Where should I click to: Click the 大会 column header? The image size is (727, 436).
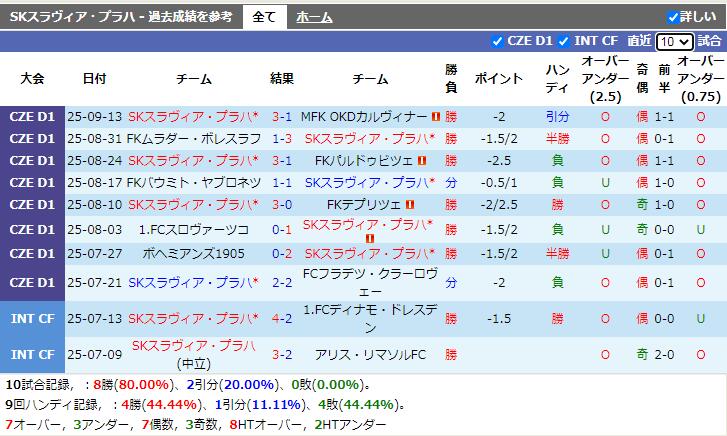(x=32, y=78)
